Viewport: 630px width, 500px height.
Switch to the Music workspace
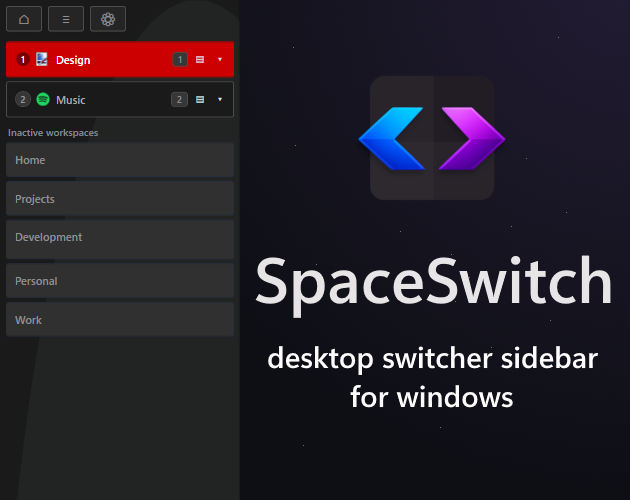click(x=120, y=99)
